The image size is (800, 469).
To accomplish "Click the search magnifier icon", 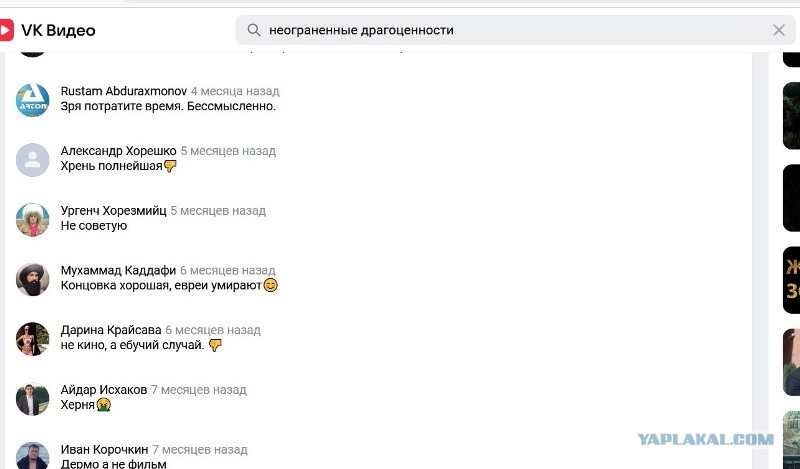I will click(x=254, y=30).
